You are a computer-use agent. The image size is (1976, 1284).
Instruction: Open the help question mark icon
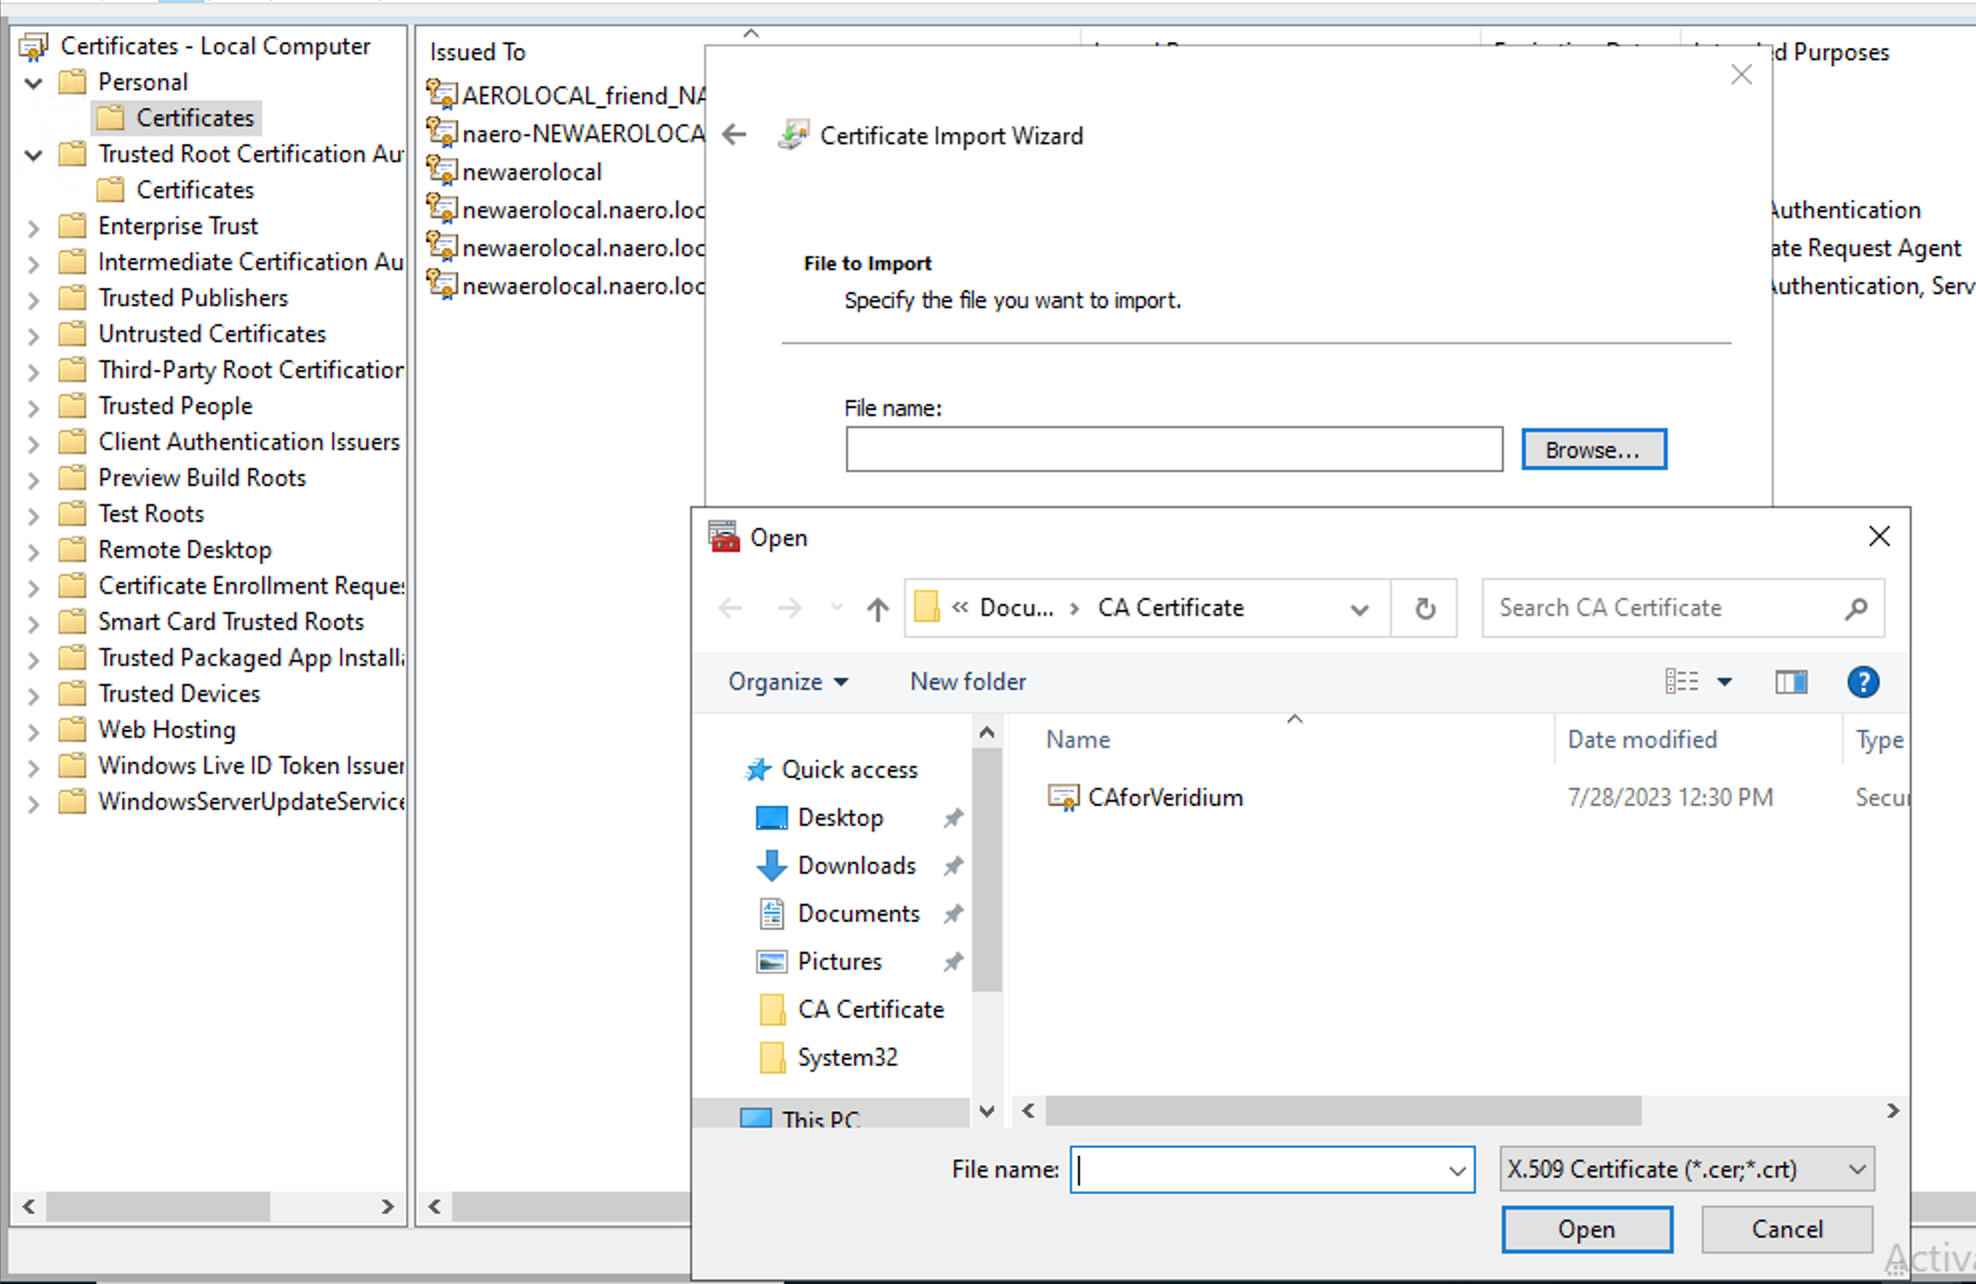pyautogui.click(x=1862, y=682)
